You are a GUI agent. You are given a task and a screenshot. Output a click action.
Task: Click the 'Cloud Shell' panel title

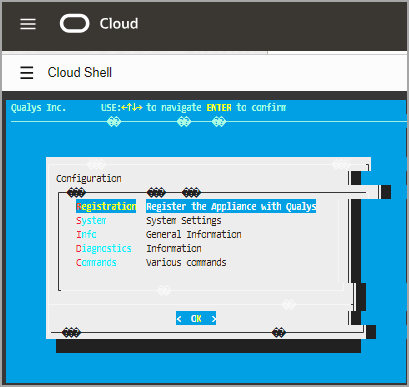(80, 72)
